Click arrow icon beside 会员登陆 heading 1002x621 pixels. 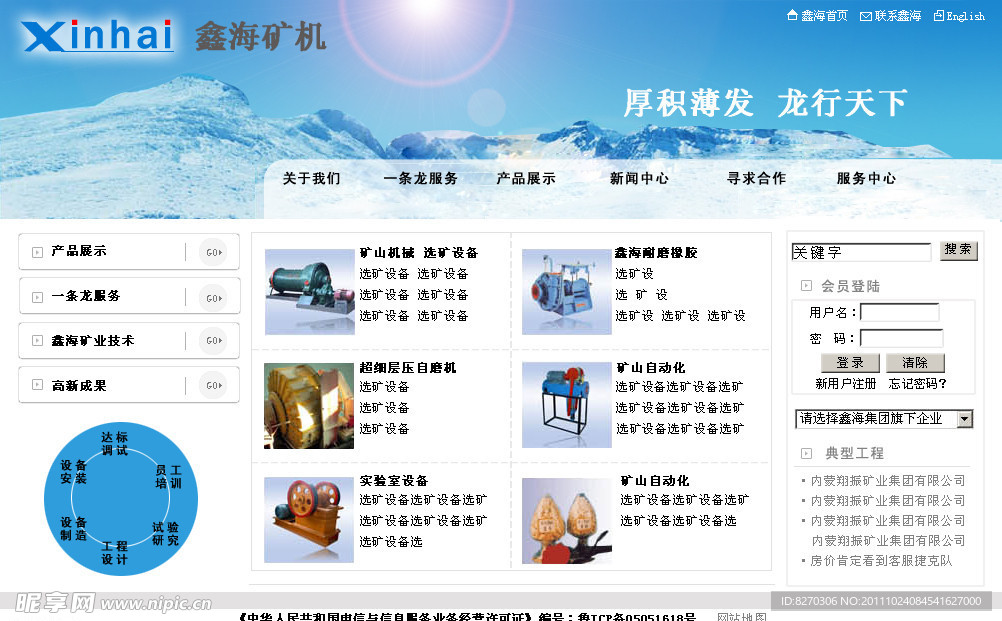[x=806, y=286]
